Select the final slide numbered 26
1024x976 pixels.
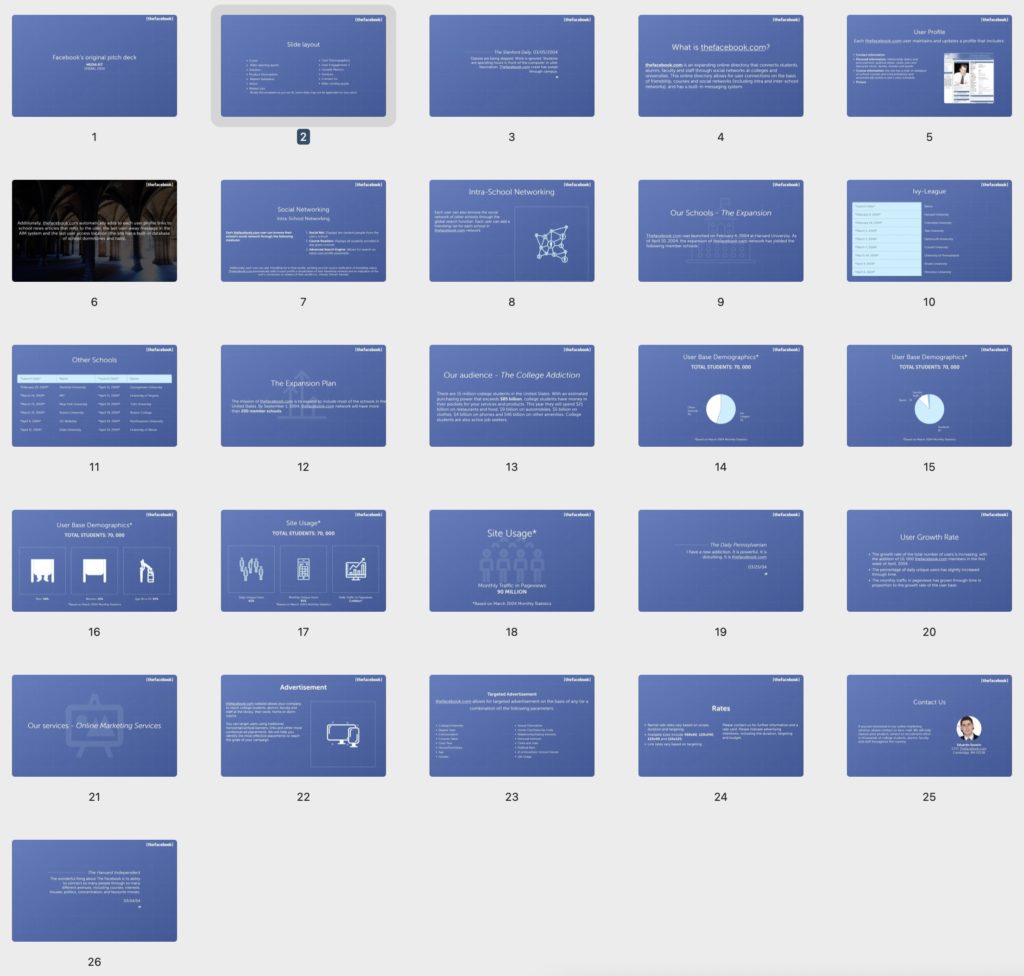coord(94,890)
